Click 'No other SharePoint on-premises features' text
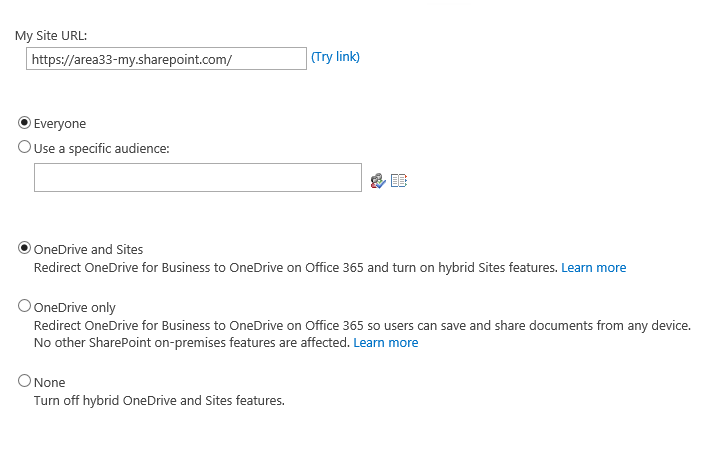The width and height of the screenshot is (716, 466). (x=190, y=343)
